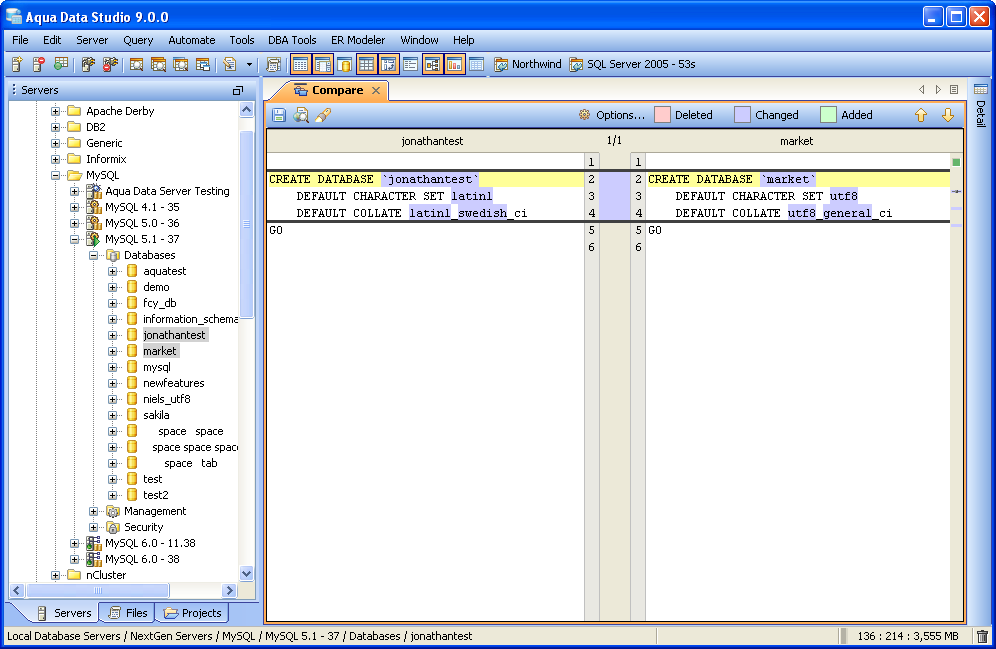The image size is (996, 649).
Task: Click the Register Server toolbar icon
Action: [x=17, y=65]
